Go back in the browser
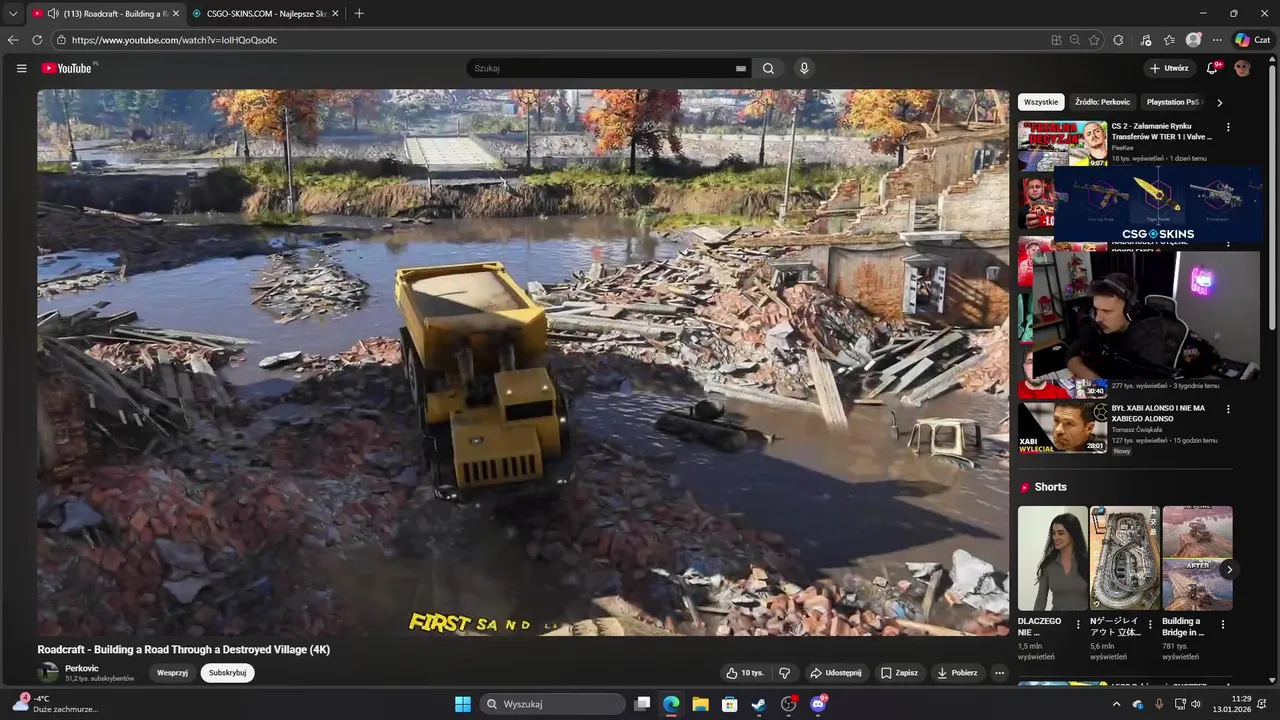Screen dimensions: 1280x720 pyautogui.click(x=13, y=40)
